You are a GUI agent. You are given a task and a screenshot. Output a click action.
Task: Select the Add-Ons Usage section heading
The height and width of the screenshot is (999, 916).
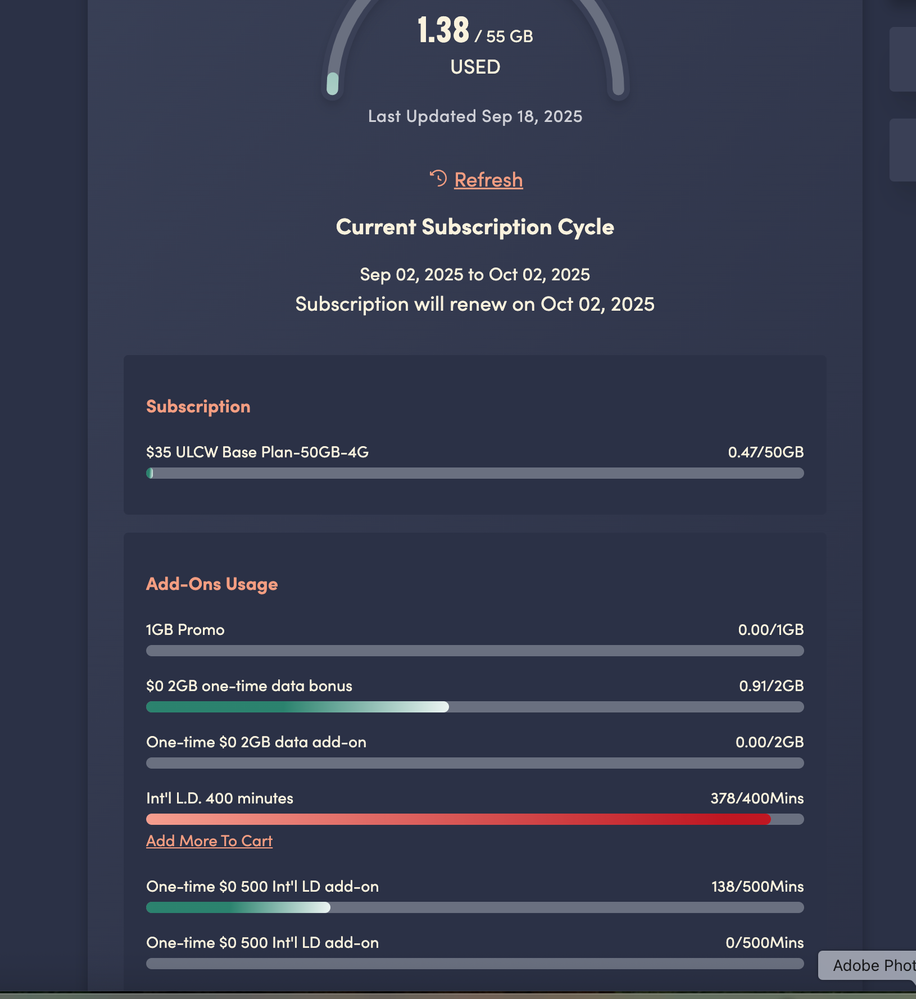[212, 583]
